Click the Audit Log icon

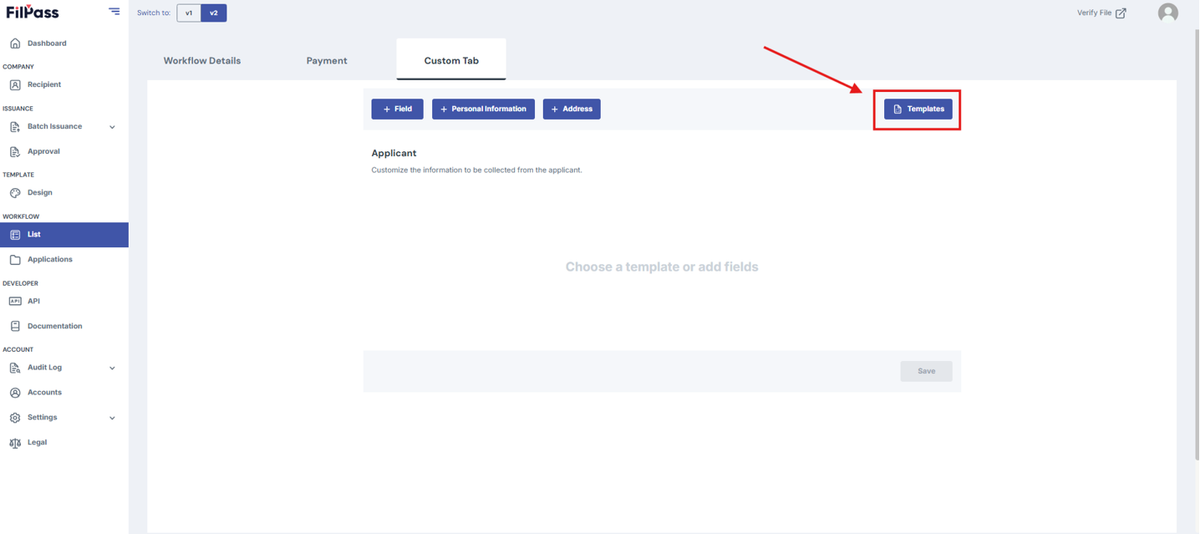click(x=15, y=368)
